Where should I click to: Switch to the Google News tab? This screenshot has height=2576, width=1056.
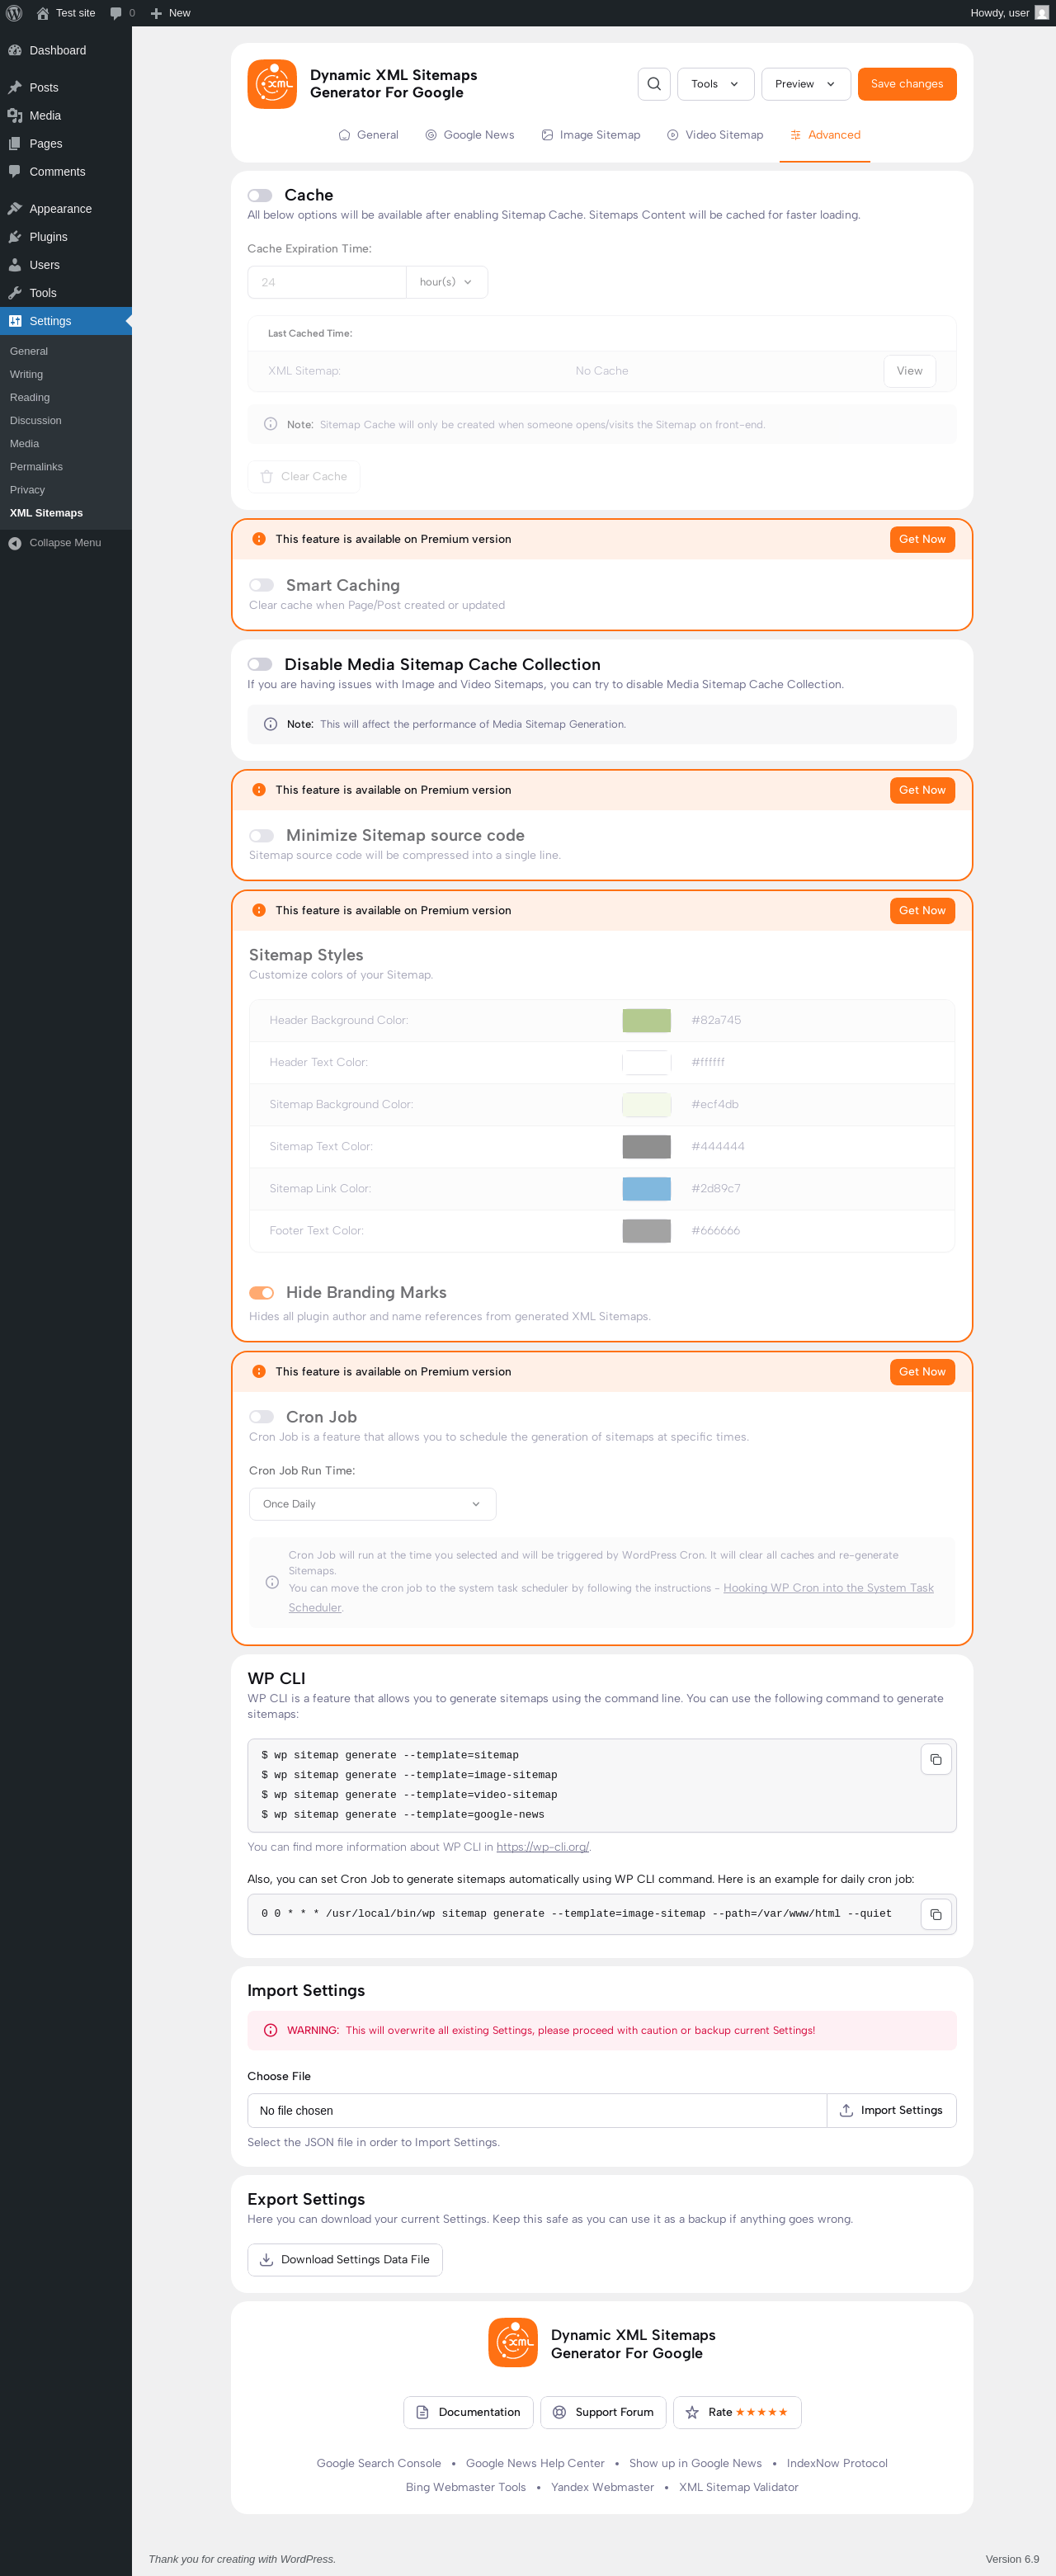tap(469, 135)
